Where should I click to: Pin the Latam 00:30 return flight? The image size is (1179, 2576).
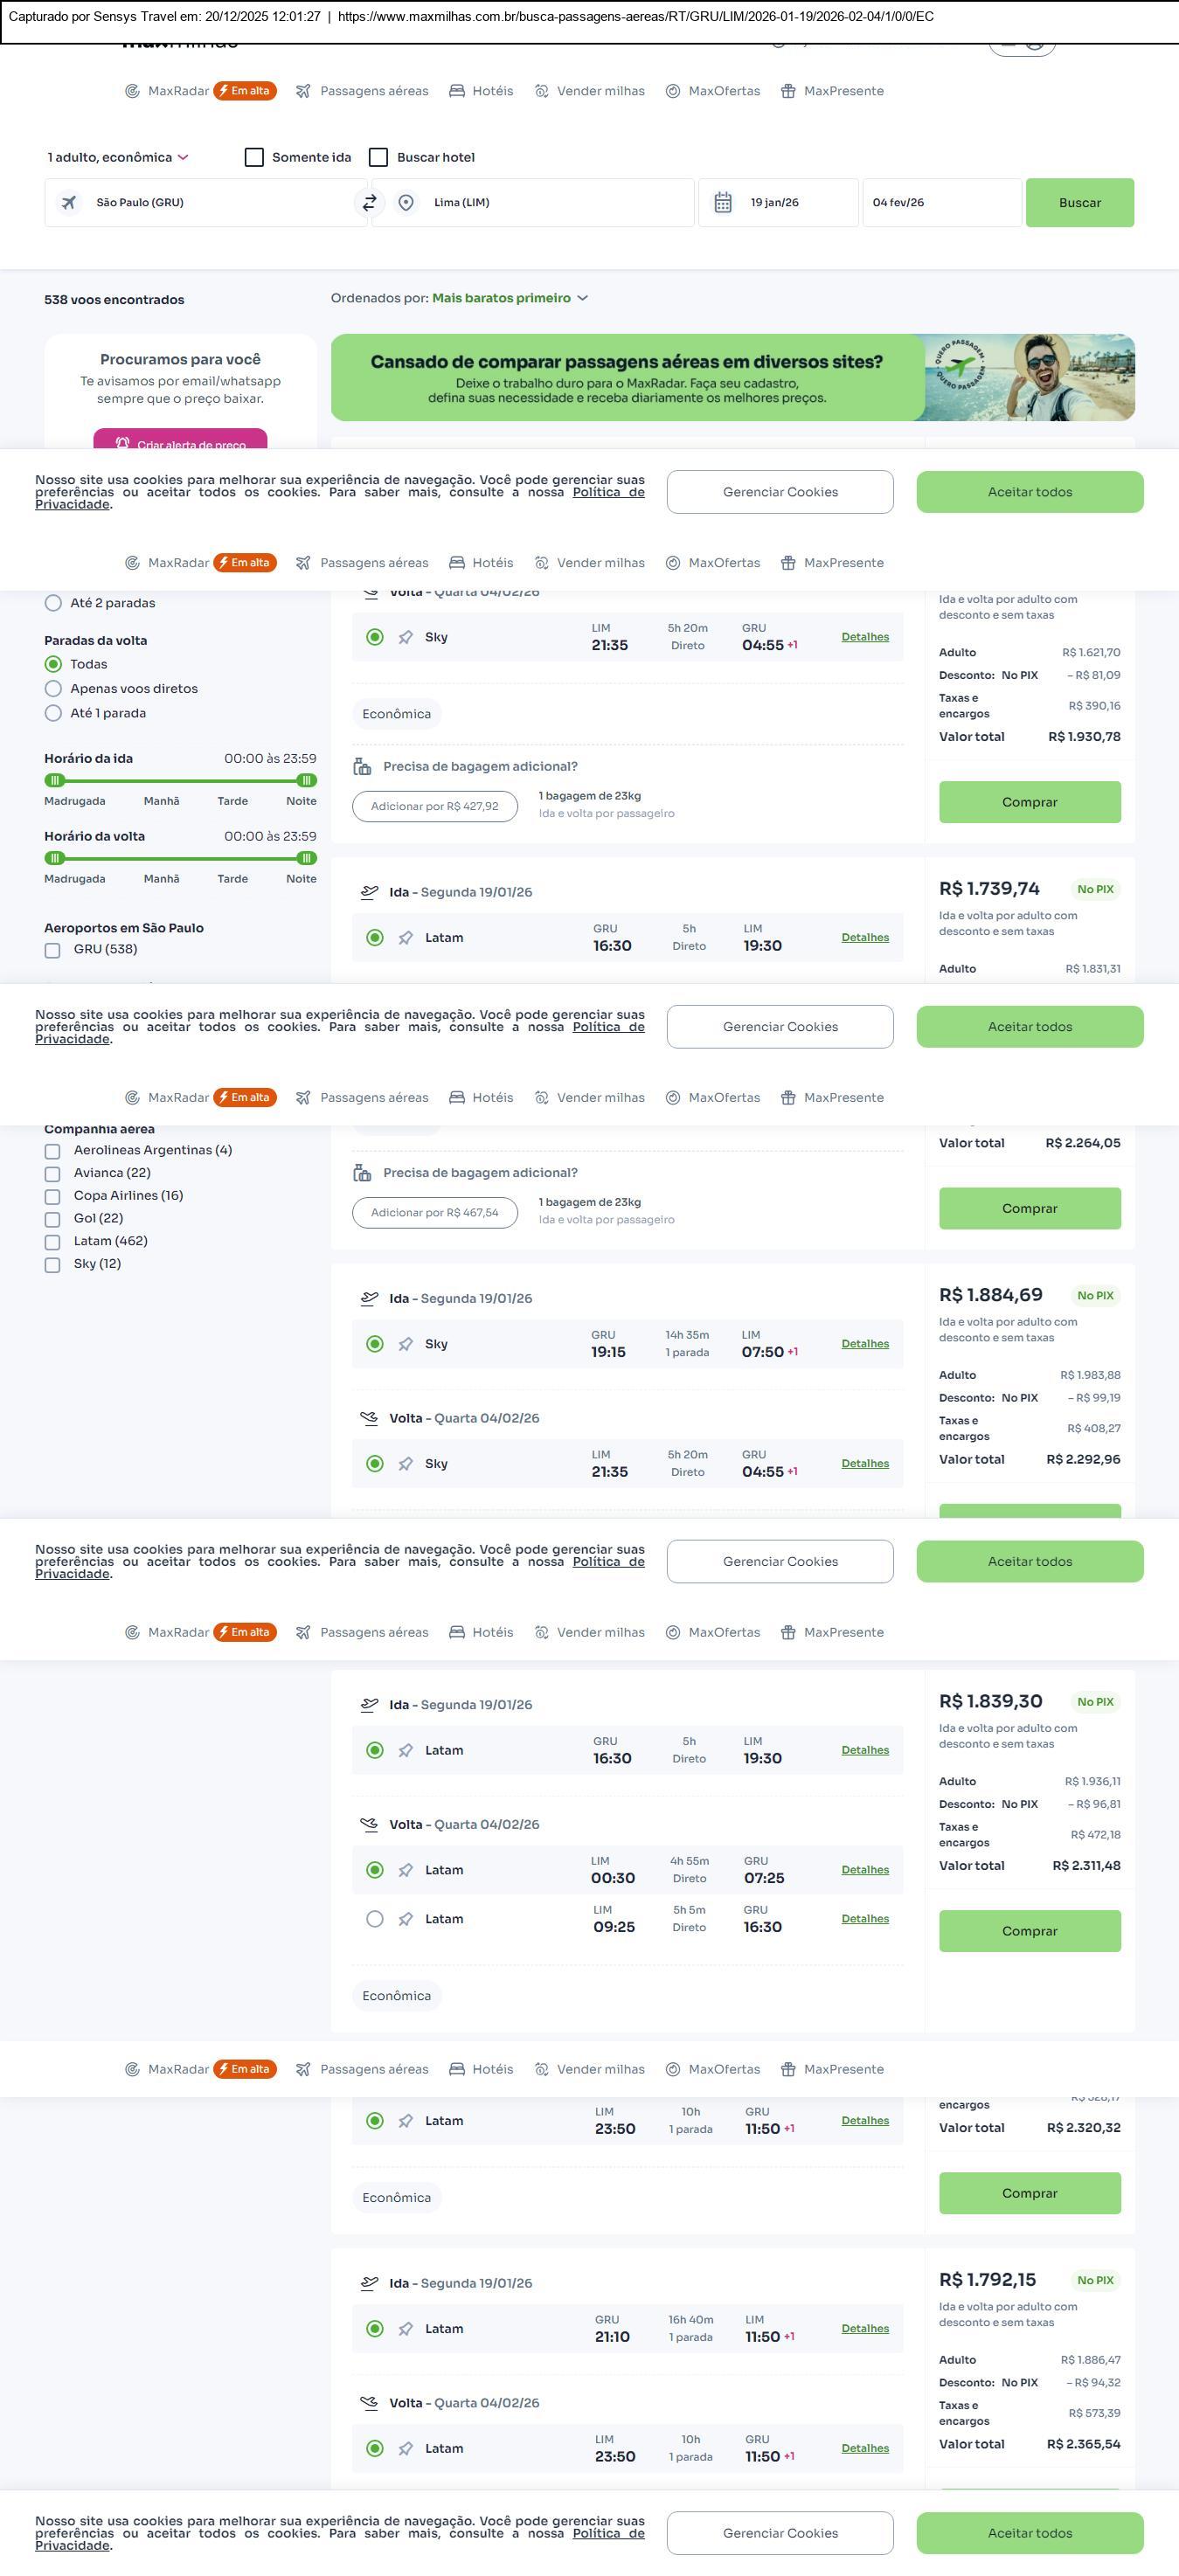pyautogui.click(x=405, y=1870)
